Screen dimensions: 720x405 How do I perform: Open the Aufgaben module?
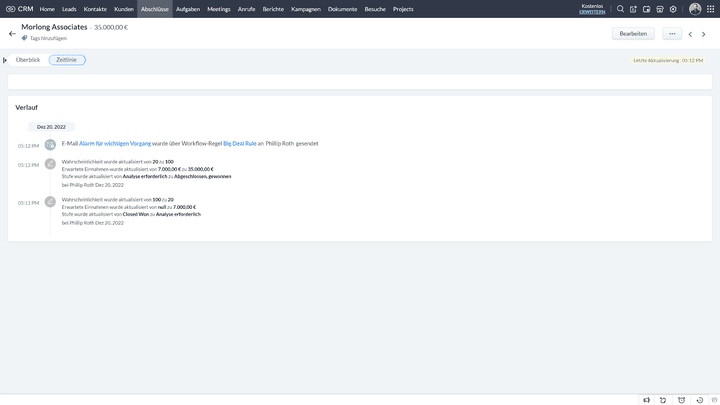point(188,9)
